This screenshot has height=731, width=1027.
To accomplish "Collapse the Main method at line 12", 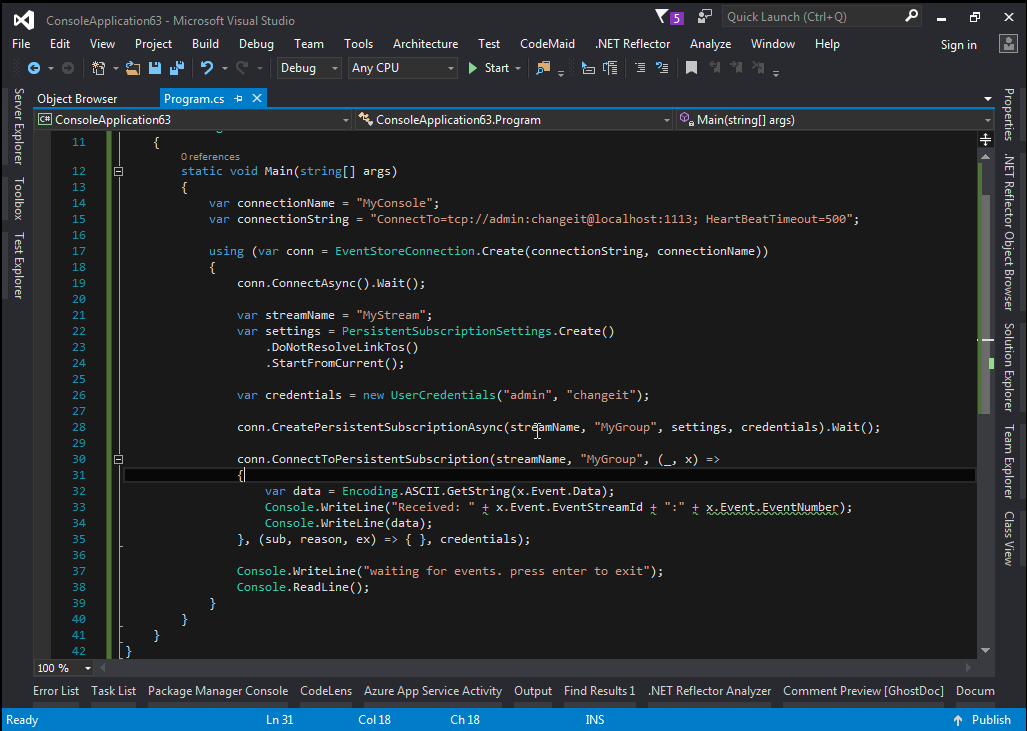I will (119, 172).
